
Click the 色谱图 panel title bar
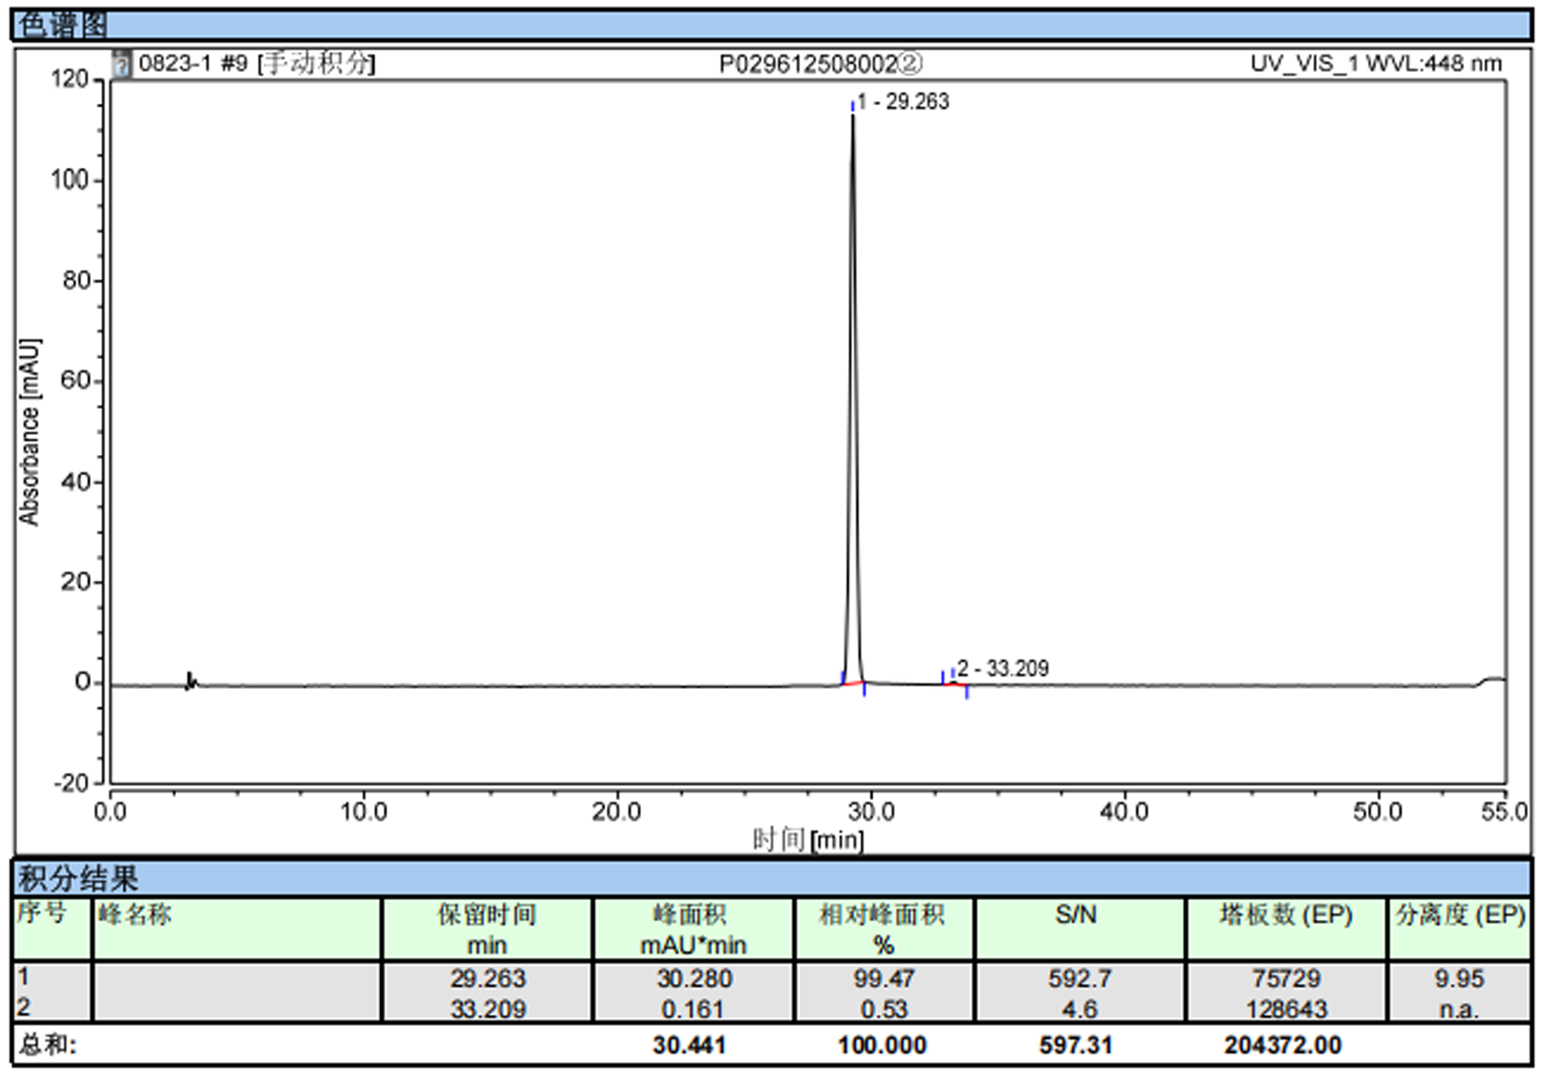(771, 25)
